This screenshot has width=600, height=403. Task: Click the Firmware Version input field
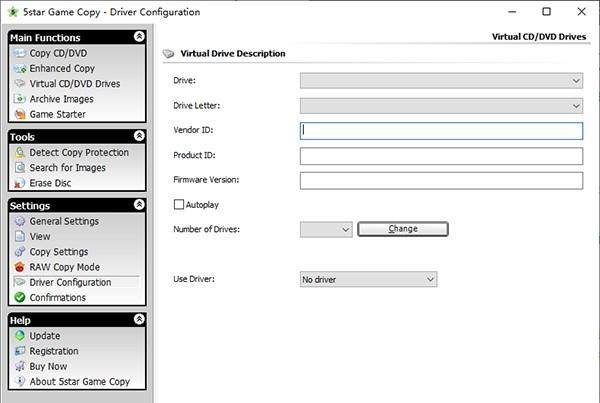441,181
